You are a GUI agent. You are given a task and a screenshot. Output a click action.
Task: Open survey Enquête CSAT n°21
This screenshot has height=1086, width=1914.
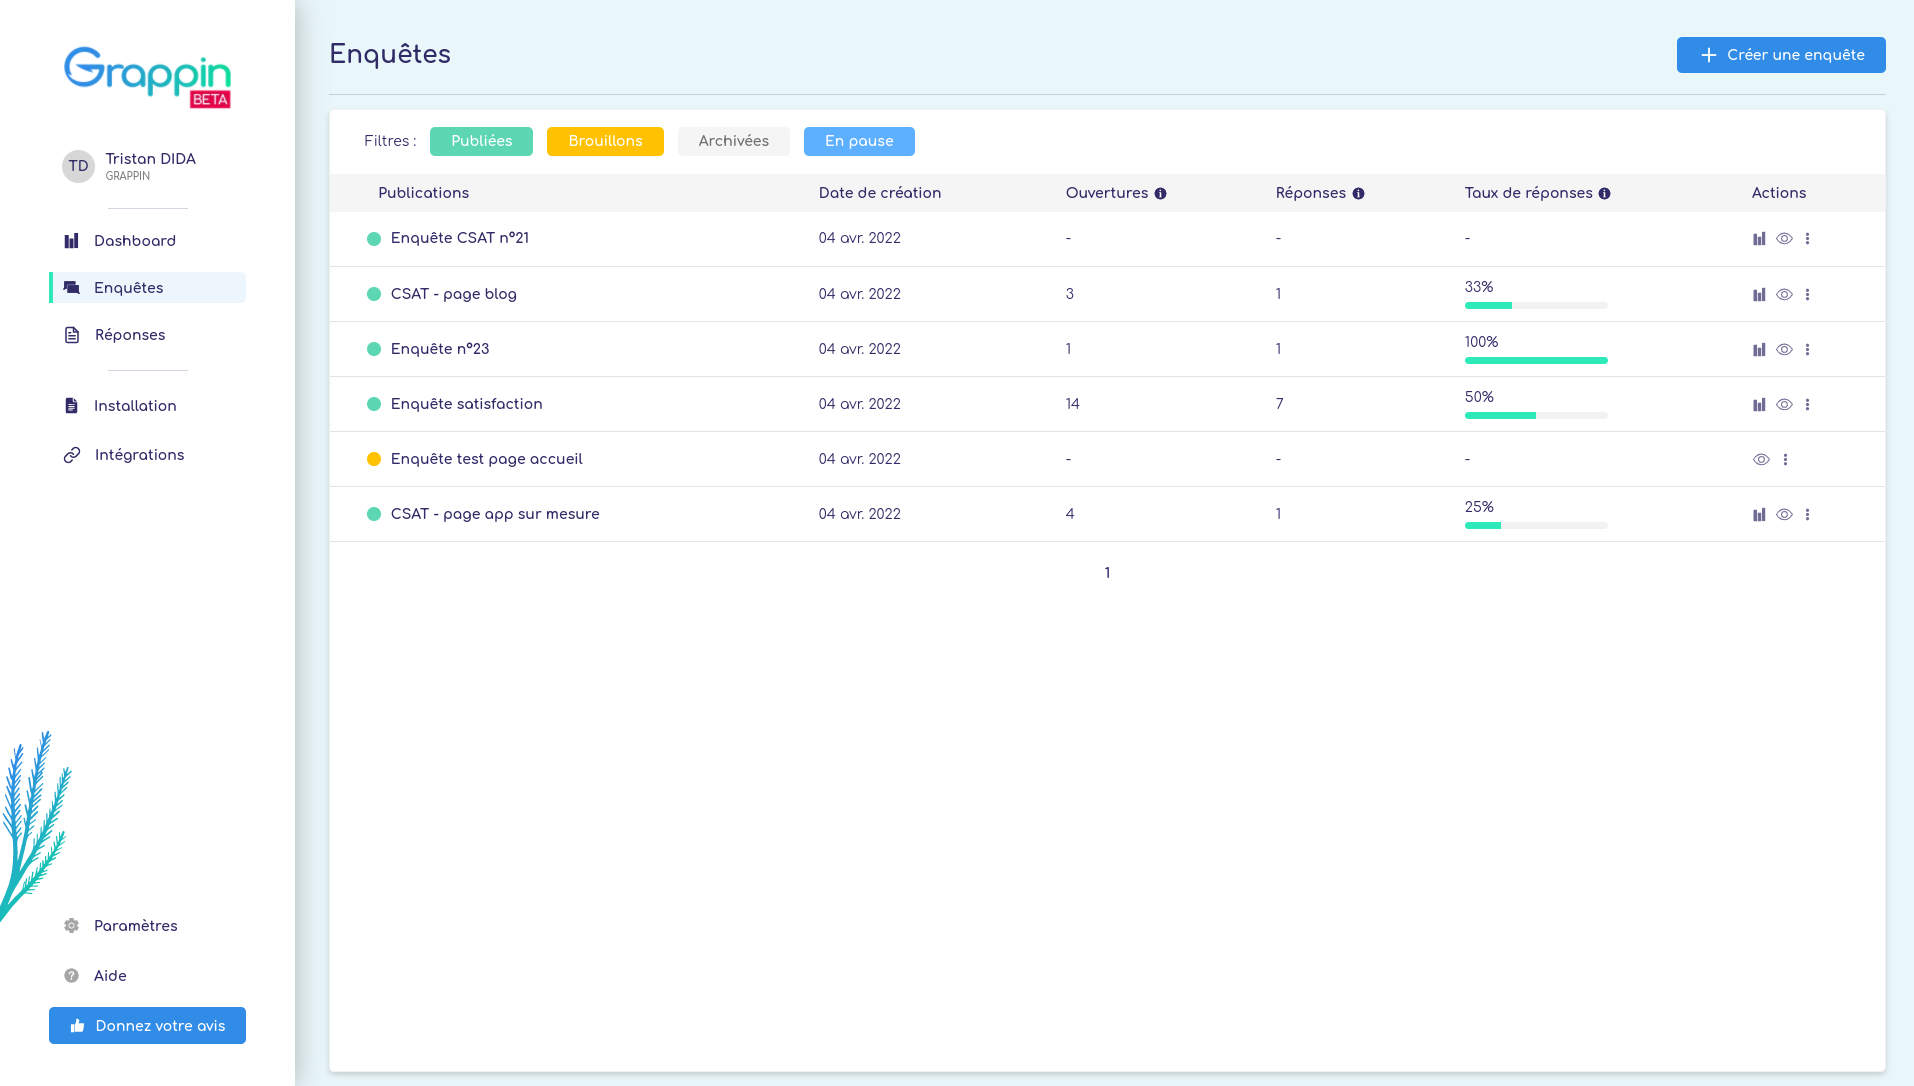tap(460, 238)
